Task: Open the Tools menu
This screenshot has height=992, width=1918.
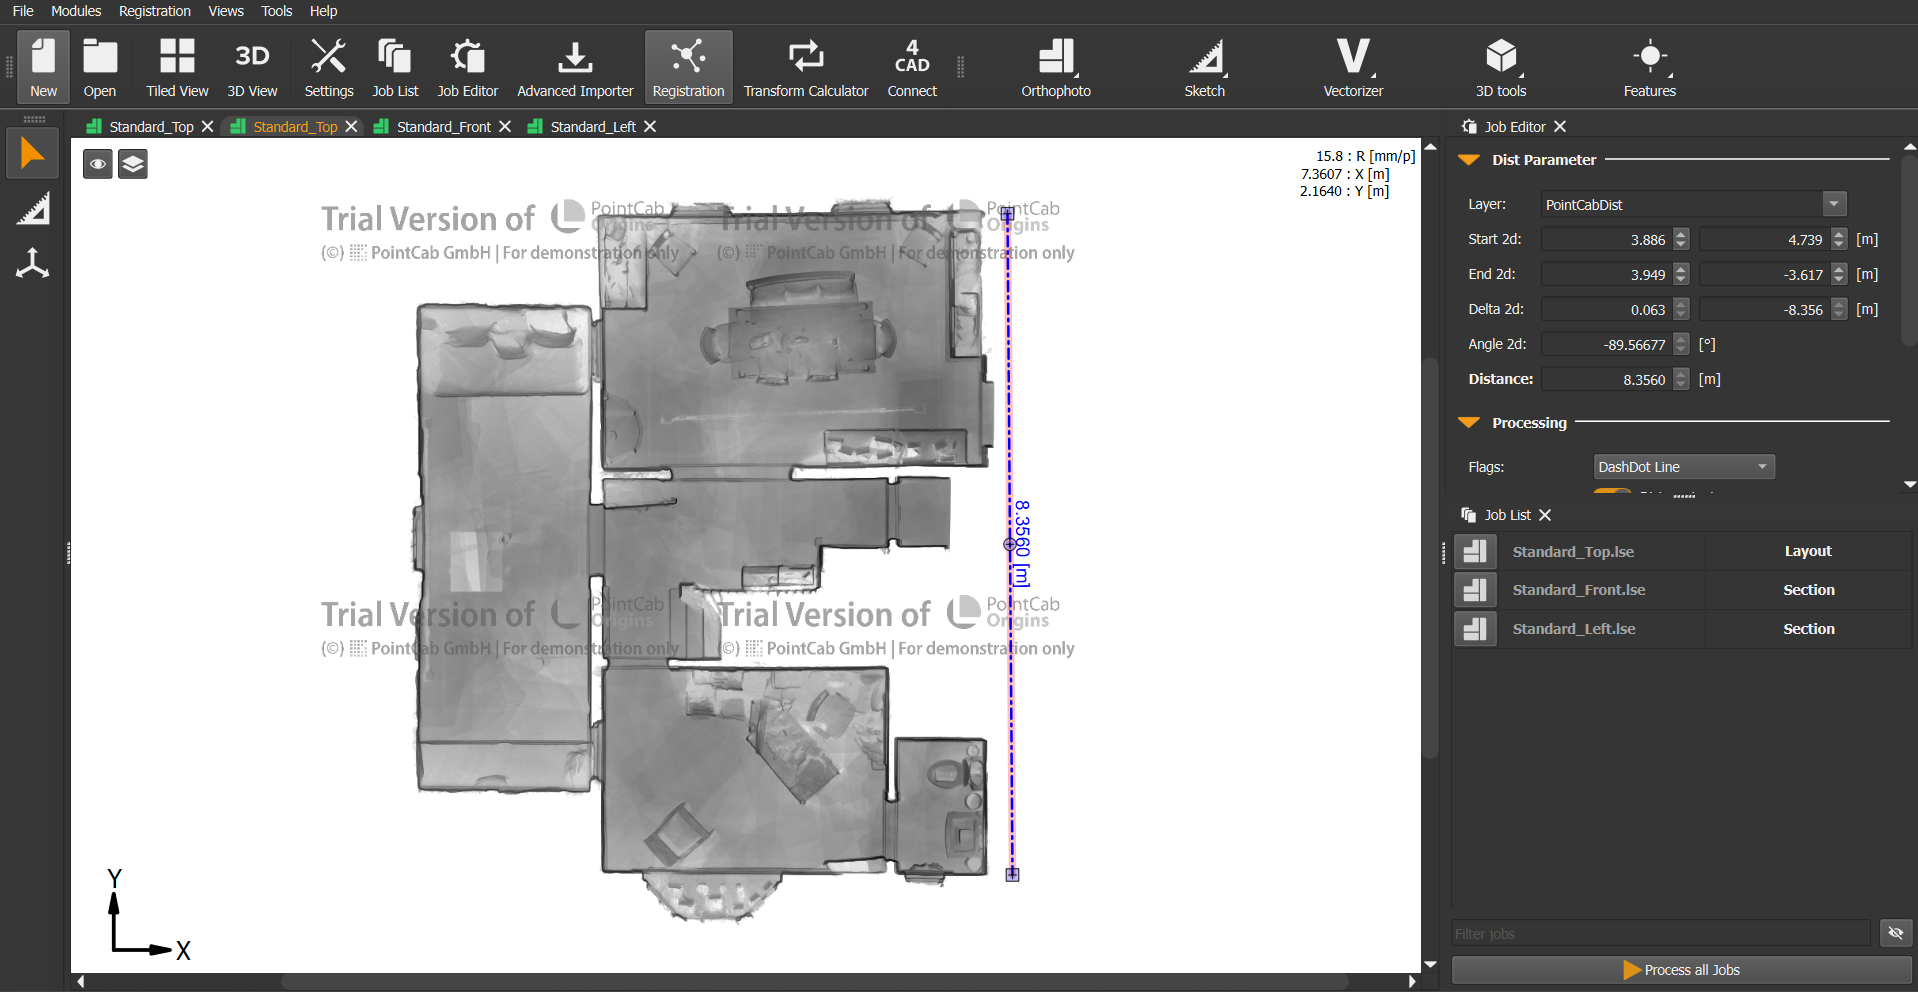Action: coord(276,11)
